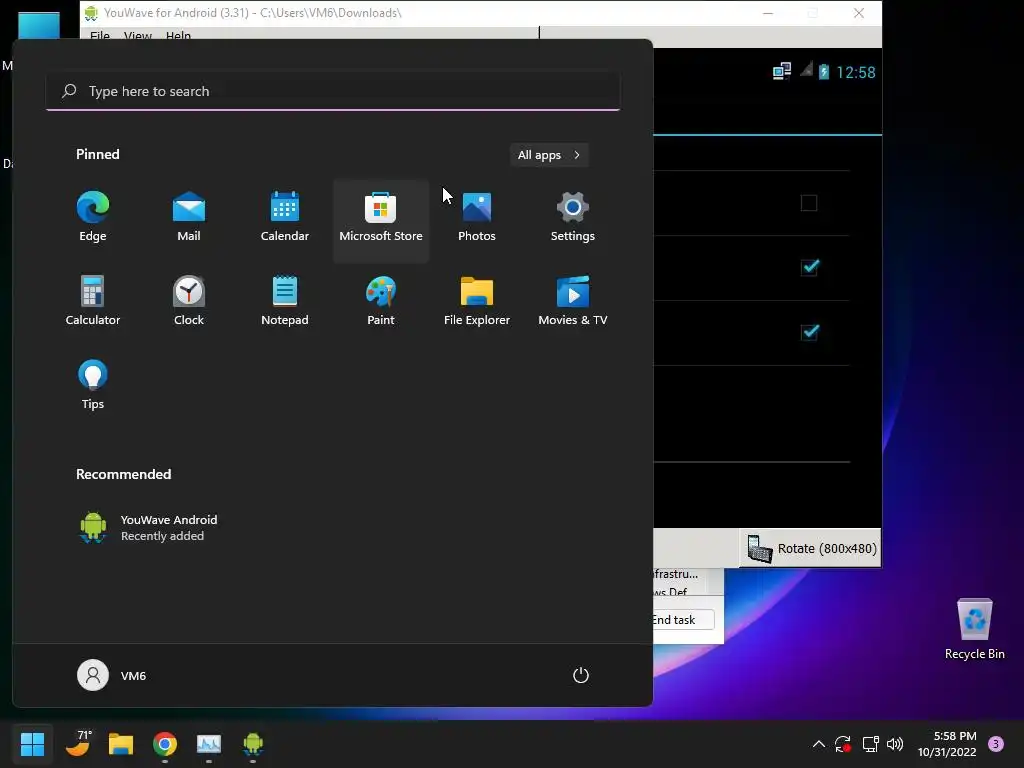
Task: Click the sync update tray icon
Action: pyautogui.click(x=843, y=744)
